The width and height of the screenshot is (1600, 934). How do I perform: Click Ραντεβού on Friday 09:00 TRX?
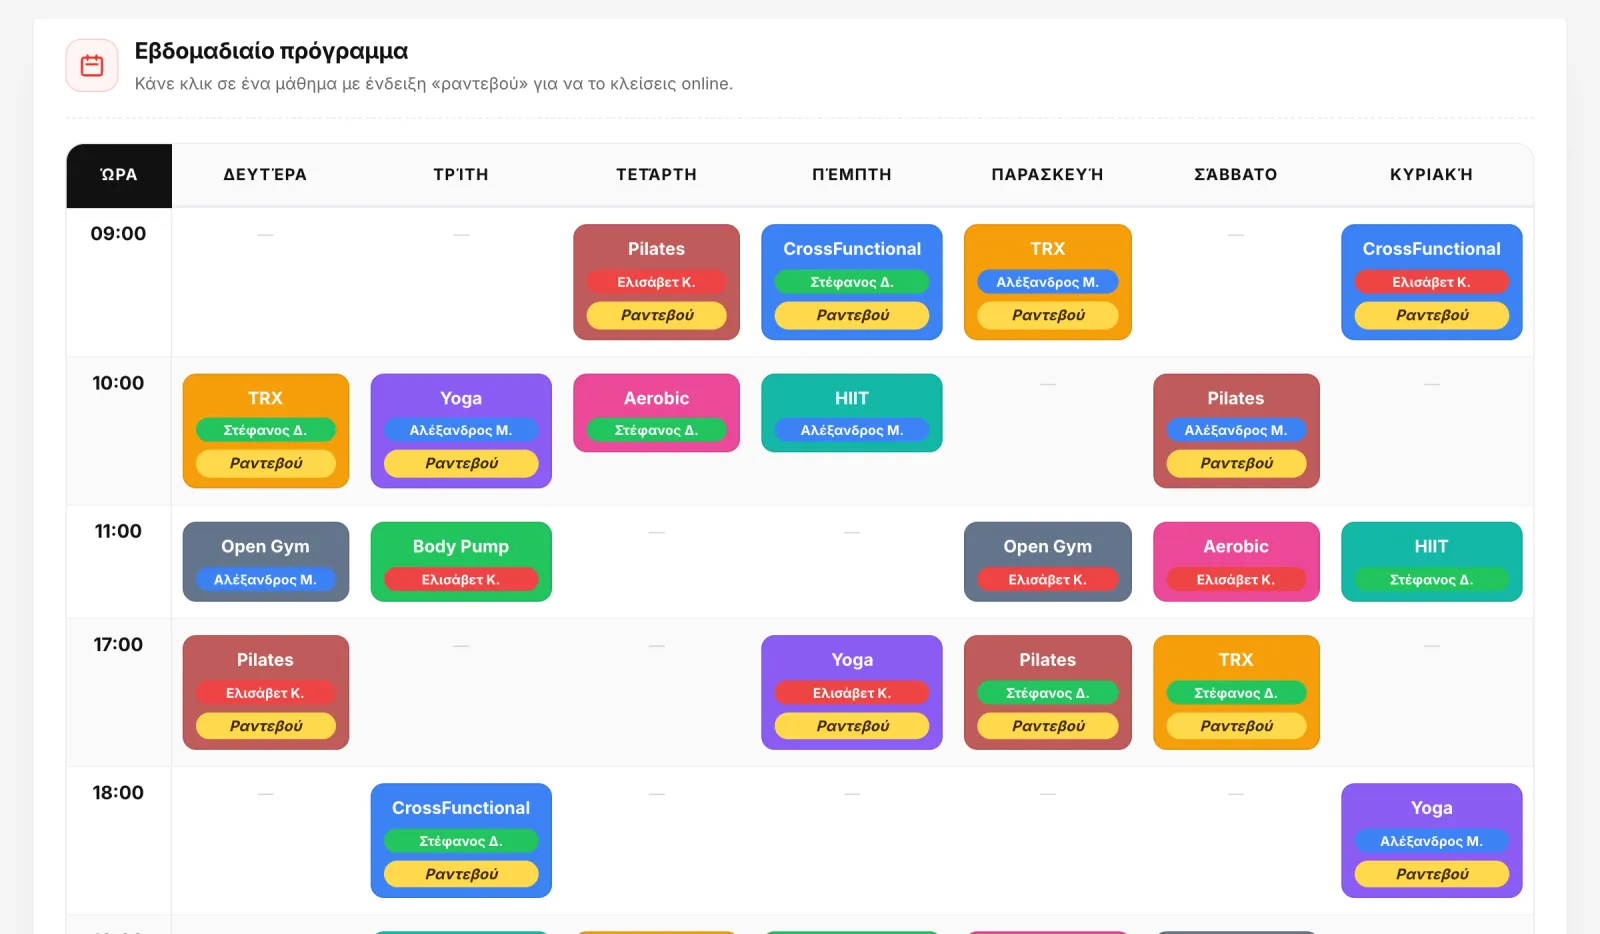(1048, 315)
